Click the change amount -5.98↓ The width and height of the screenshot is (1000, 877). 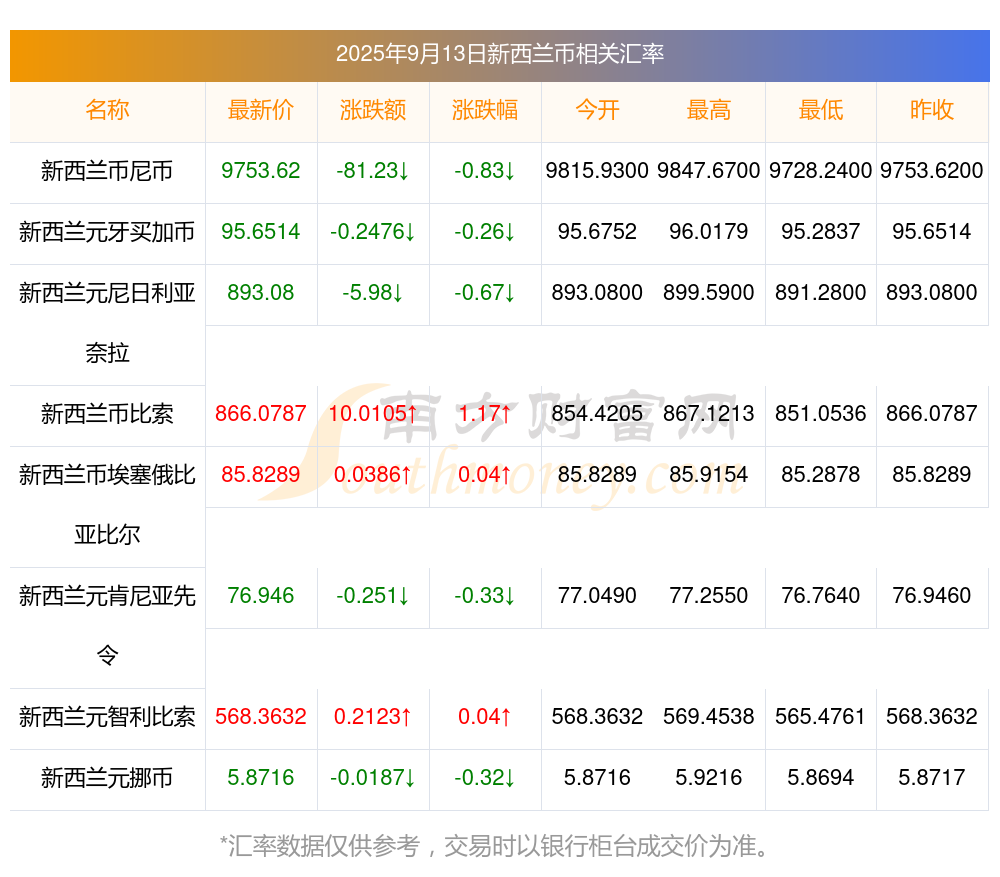pyautogui.click(x=373, y=293)
